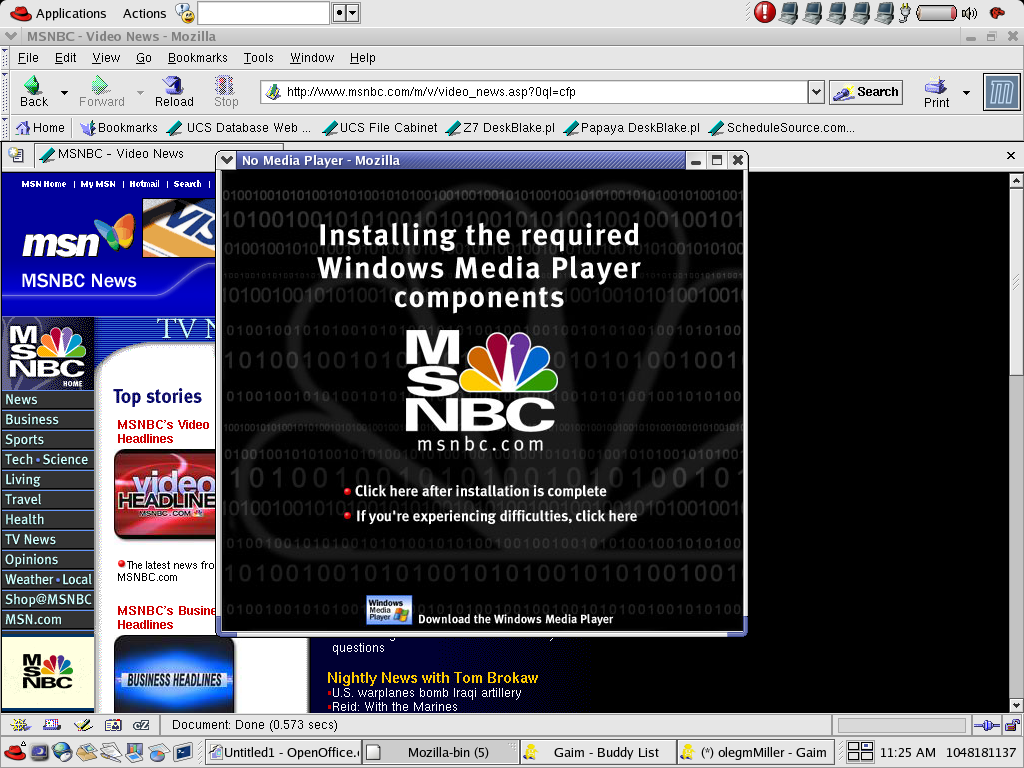
Task: Launch the spreadsheet chart launcher in panel
Action: point(159,752)
